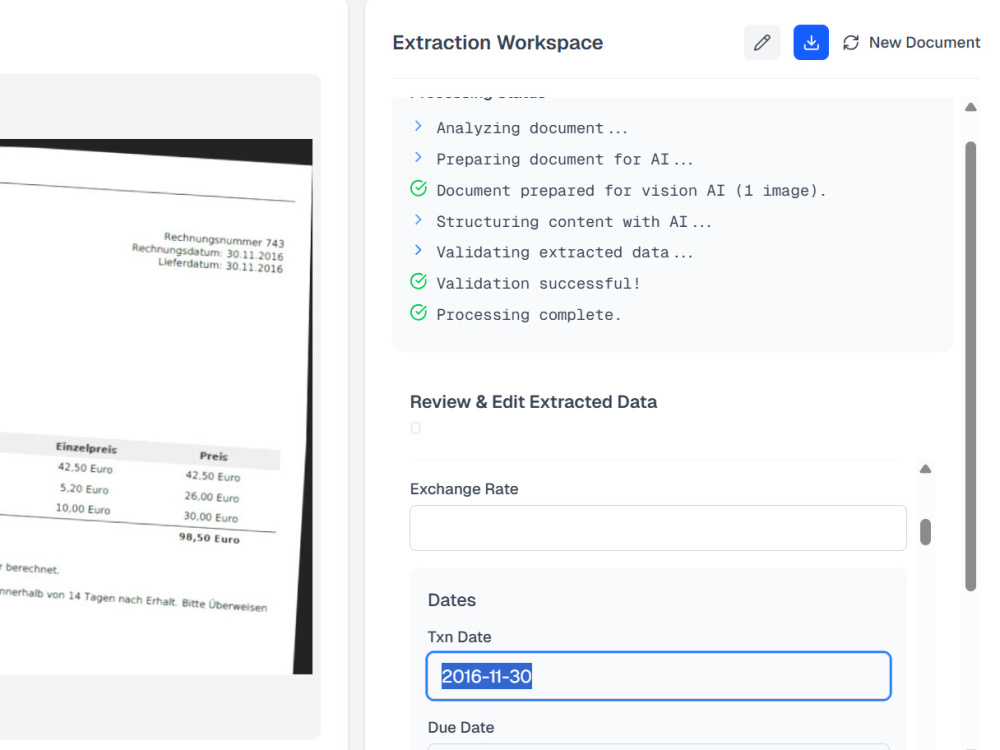The height and width of the screenshot is (750, 1000).
Task: Expand the 'Validating extracted data' chevron
Action: point(418,251)
